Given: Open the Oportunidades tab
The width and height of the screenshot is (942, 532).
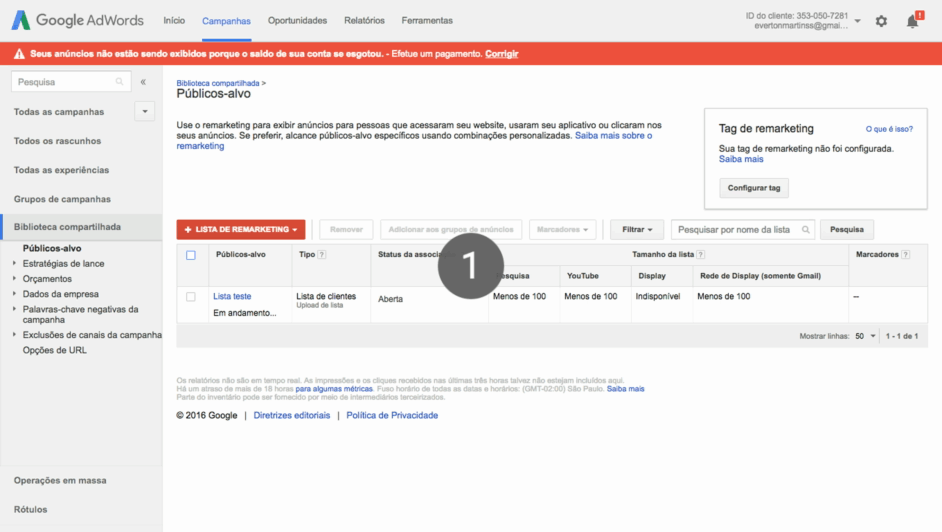Looking at the screenshot, I should tap(297, 20).
